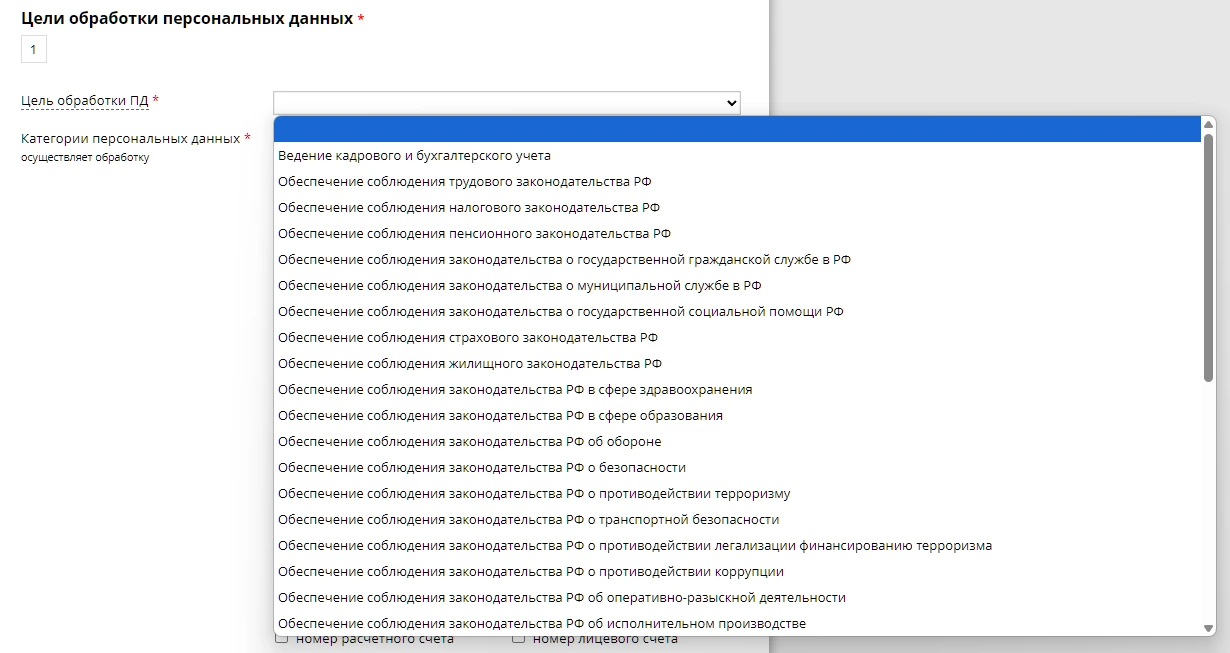Select the number 1 purpose tab
The width and height of the screenshot is (1230, 653).
[x=34, y=49]
